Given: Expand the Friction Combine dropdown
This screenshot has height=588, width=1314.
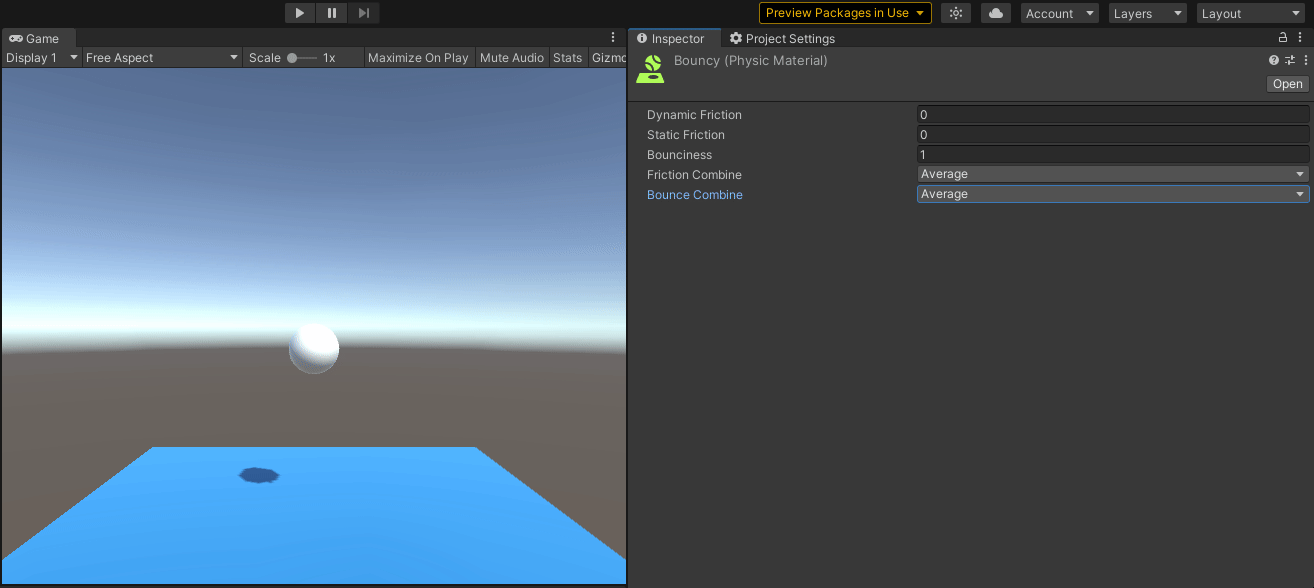Looking at the screenshot, I should [1112, 175].
